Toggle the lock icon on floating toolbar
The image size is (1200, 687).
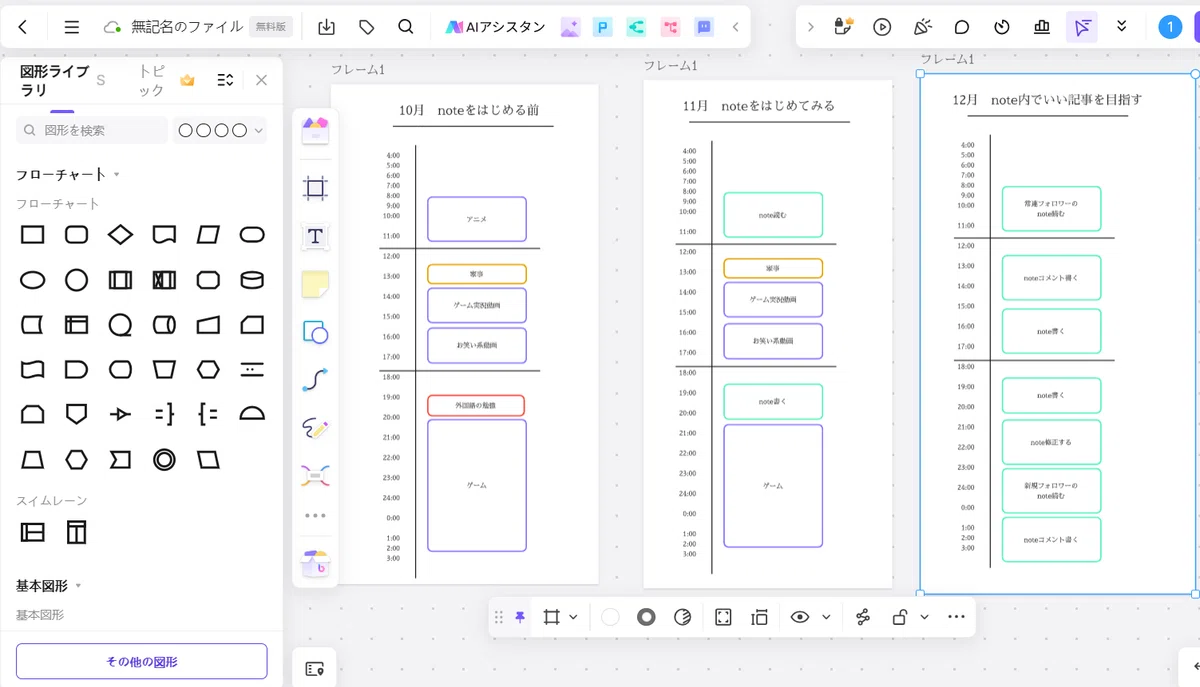tap(899, 617)
